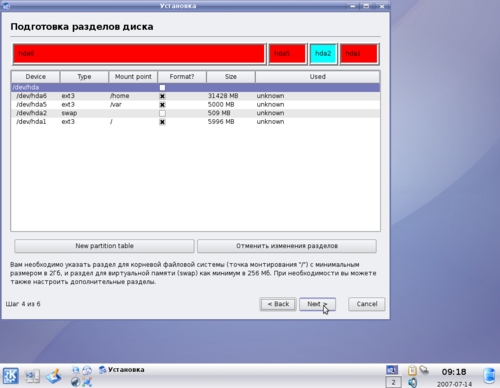Click the date 2007-07-14 in panel
The width and height of the screenshot is (500, 388).
(454, 384)
